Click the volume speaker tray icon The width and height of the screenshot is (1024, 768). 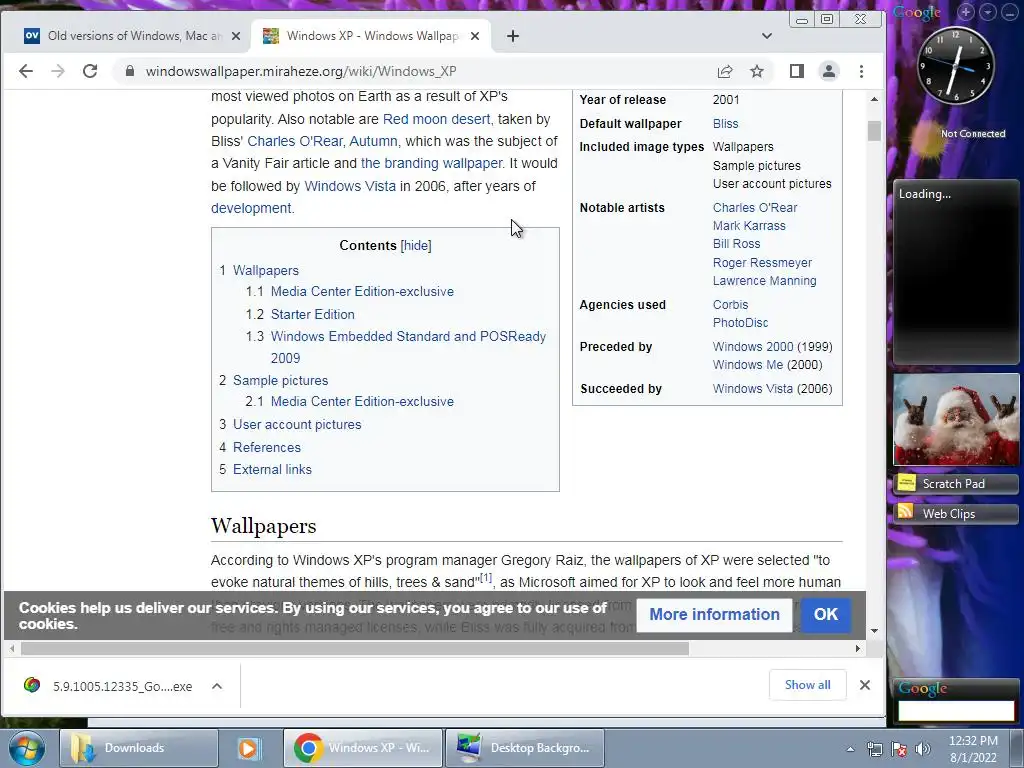click(923, 749)
